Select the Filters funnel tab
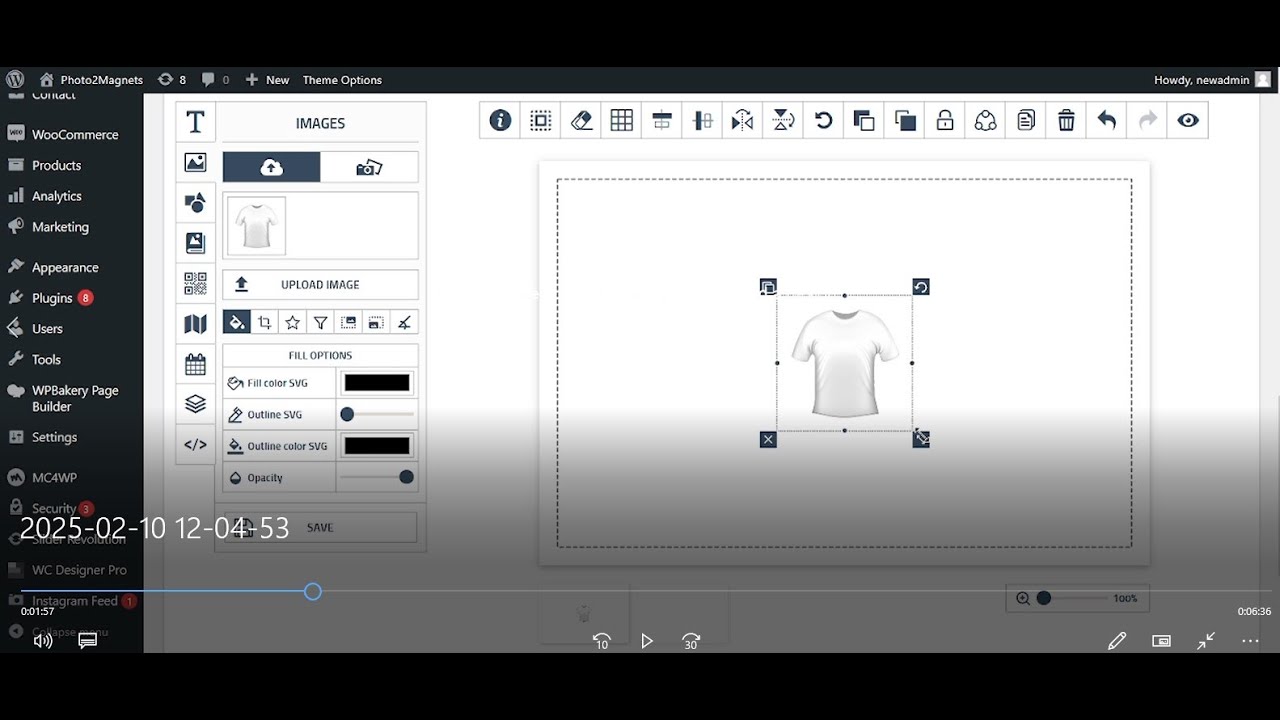Screen dimensions: 1280x720 321,322
